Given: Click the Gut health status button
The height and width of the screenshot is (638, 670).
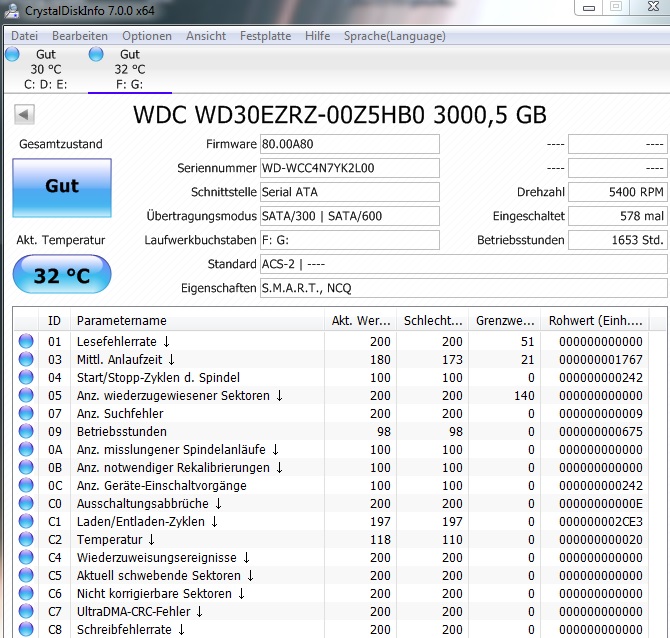Looking at the screenshot, I should click(62, 188).
